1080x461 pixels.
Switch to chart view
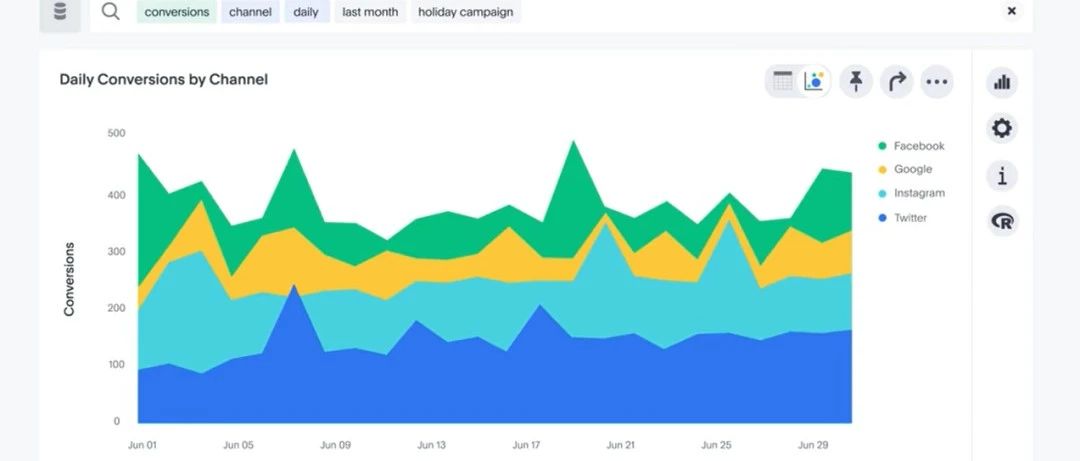[x=815, y=82]
